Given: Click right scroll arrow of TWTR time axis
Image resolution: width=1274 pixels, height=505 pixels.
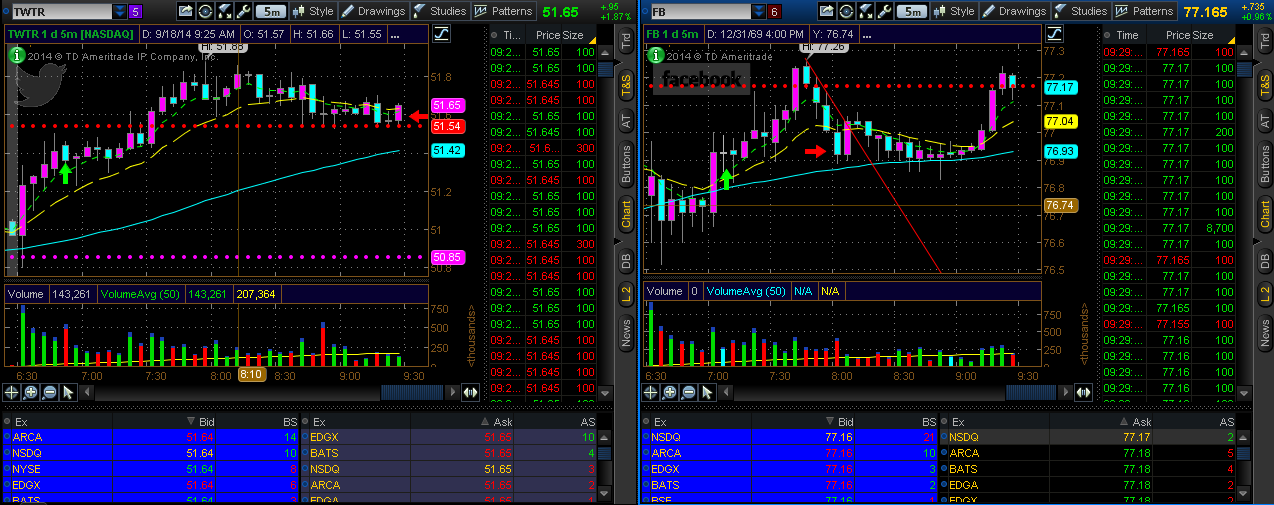Looking at the screenshot, I should coord(453,392).
